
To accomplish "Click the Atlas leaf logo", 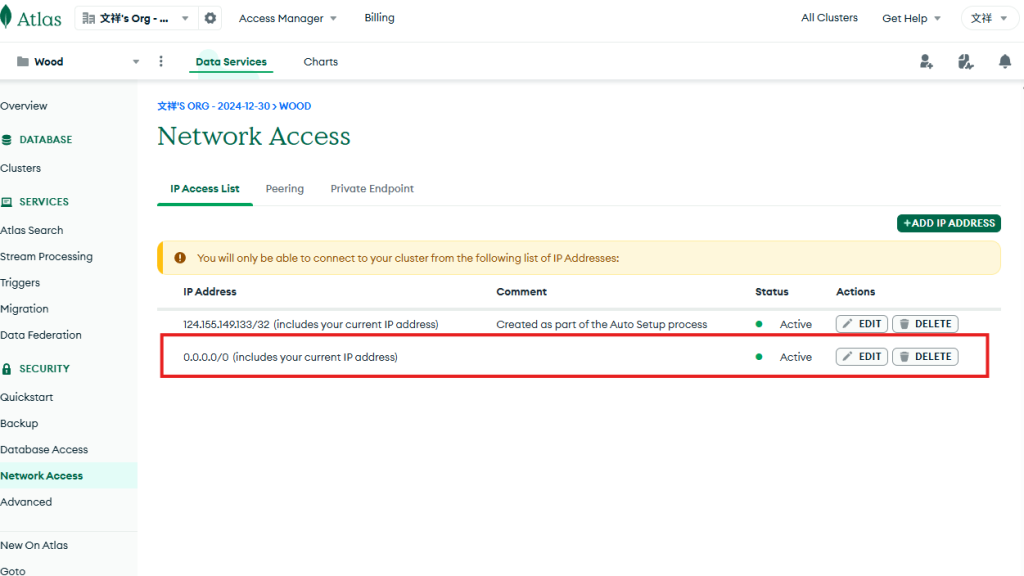I will click(6, 17).
